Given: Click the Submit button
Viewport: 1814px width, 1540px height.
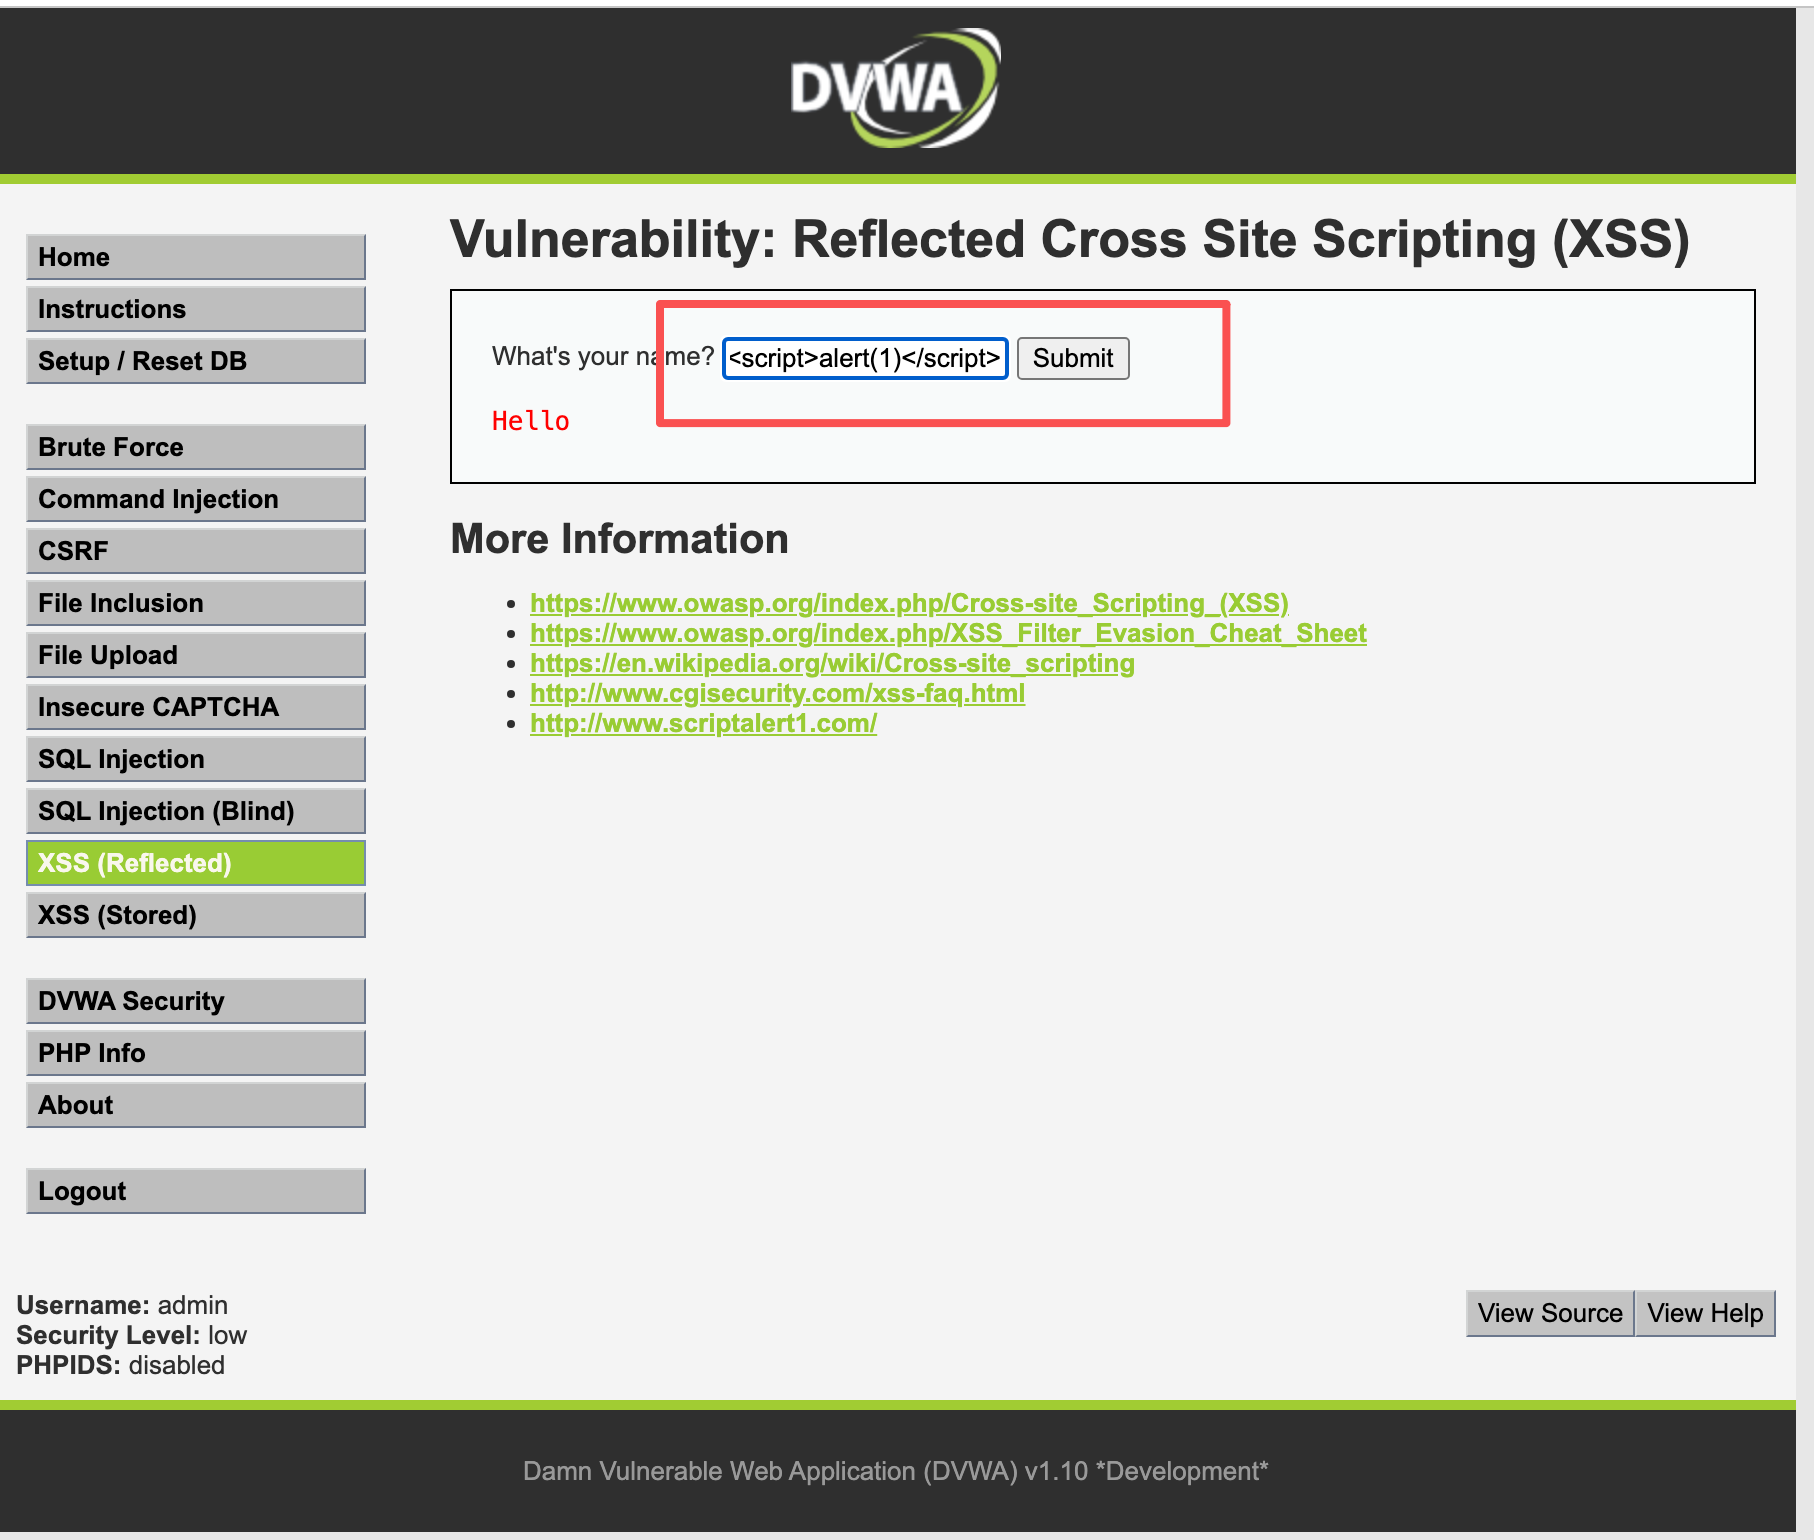Looking at the screenshot, I should pyautogui.click(x=1073, y=358).
